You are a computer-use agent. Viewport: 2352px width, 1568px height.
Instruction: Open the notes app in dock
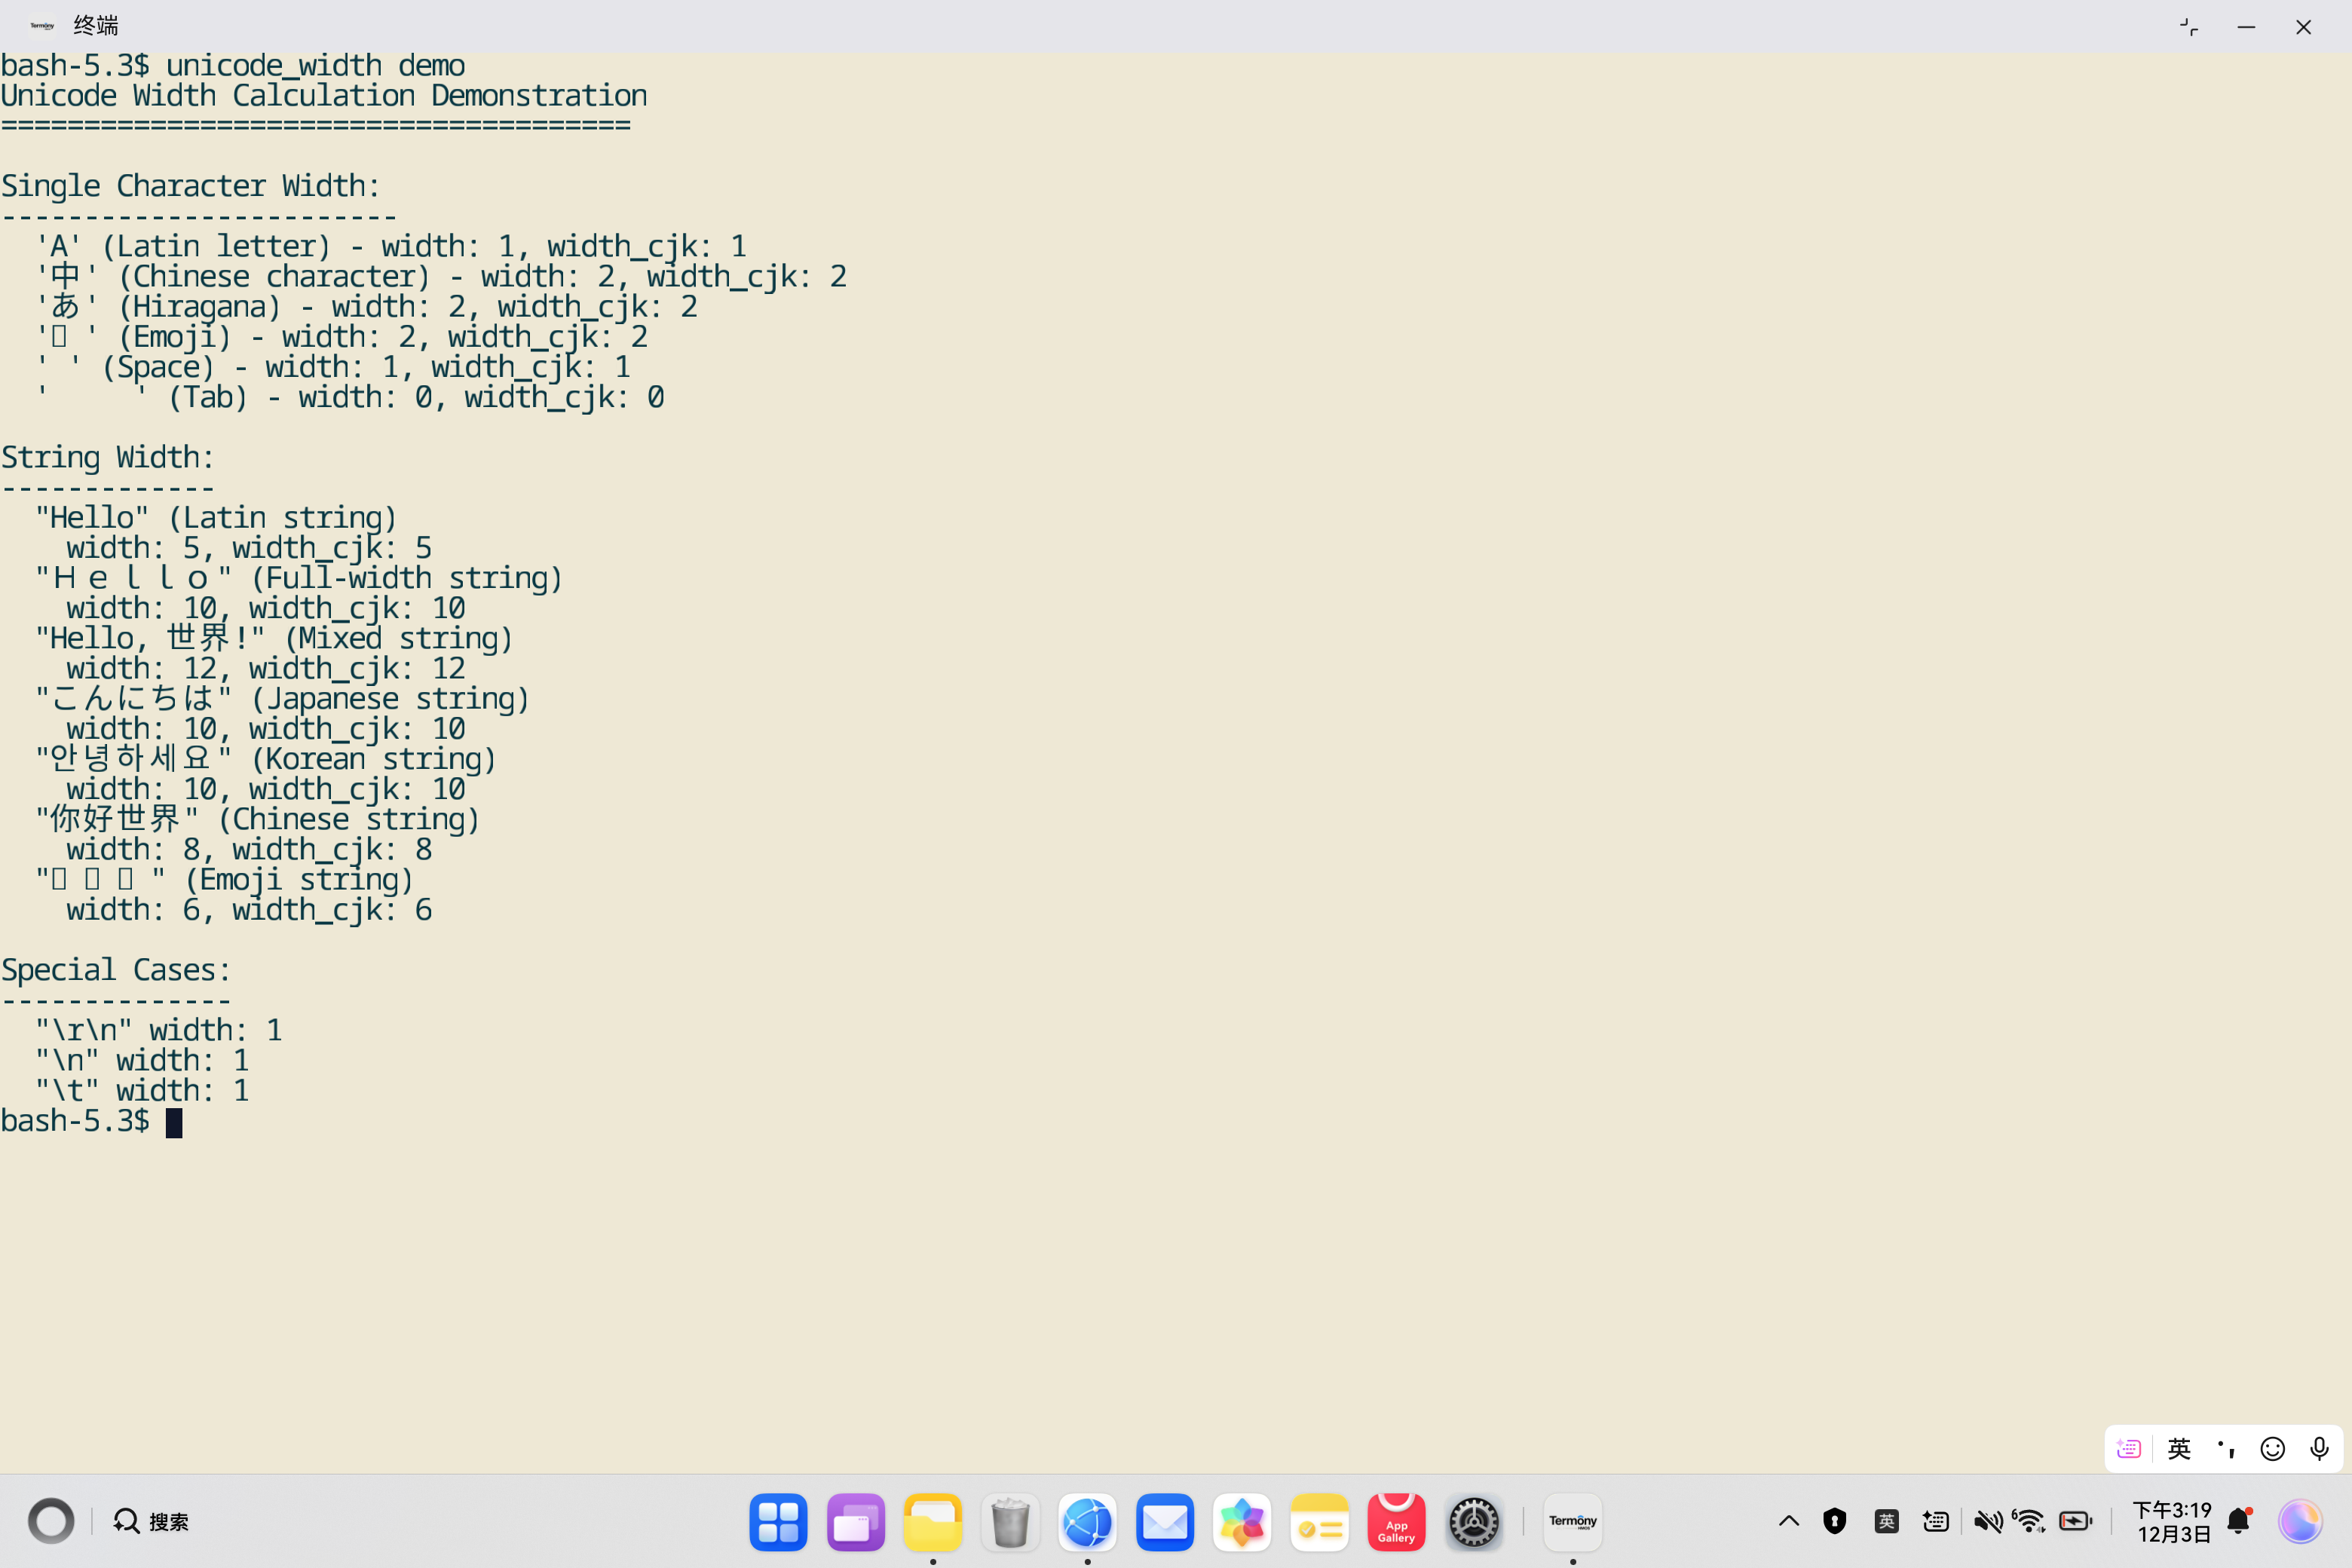pos(1319,1522)
